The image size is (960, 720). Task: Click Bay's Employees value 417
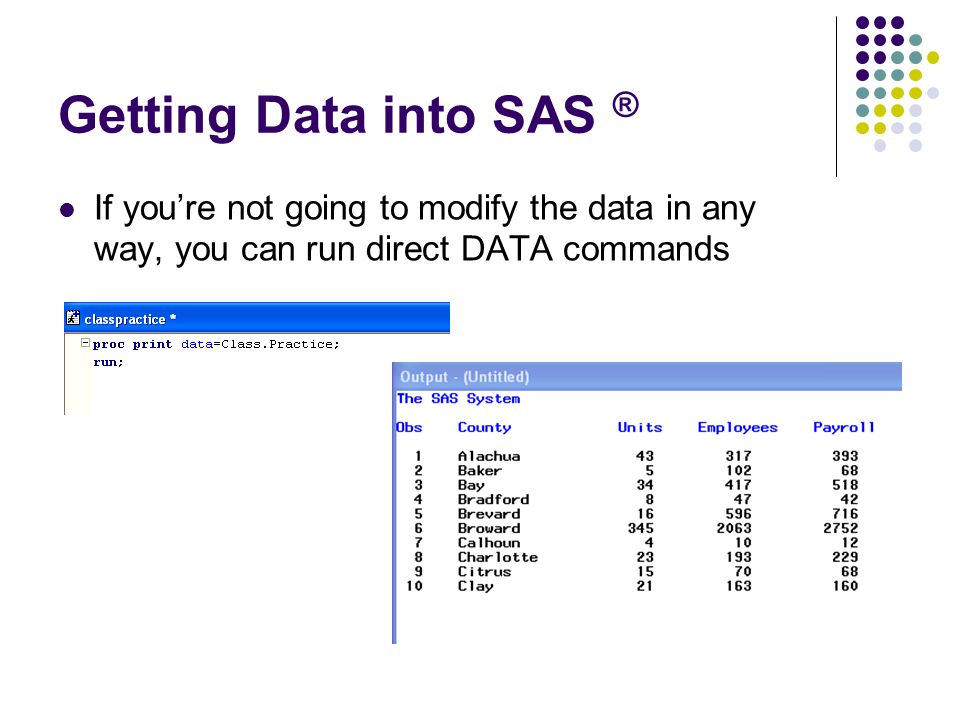pyautogui.click(x=738, y=486)
